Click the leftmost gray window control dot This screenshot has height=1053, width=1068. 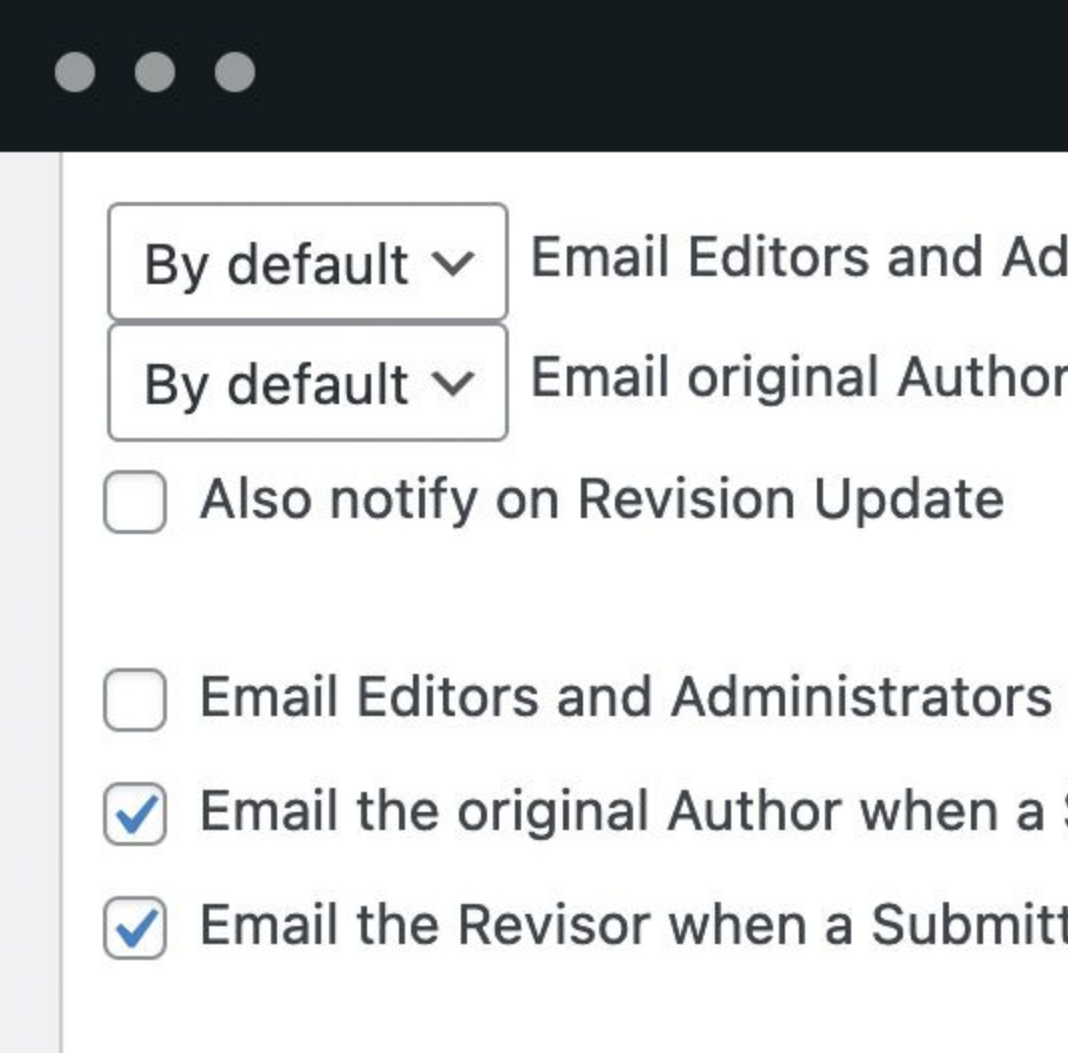click(x=75, y=72)
